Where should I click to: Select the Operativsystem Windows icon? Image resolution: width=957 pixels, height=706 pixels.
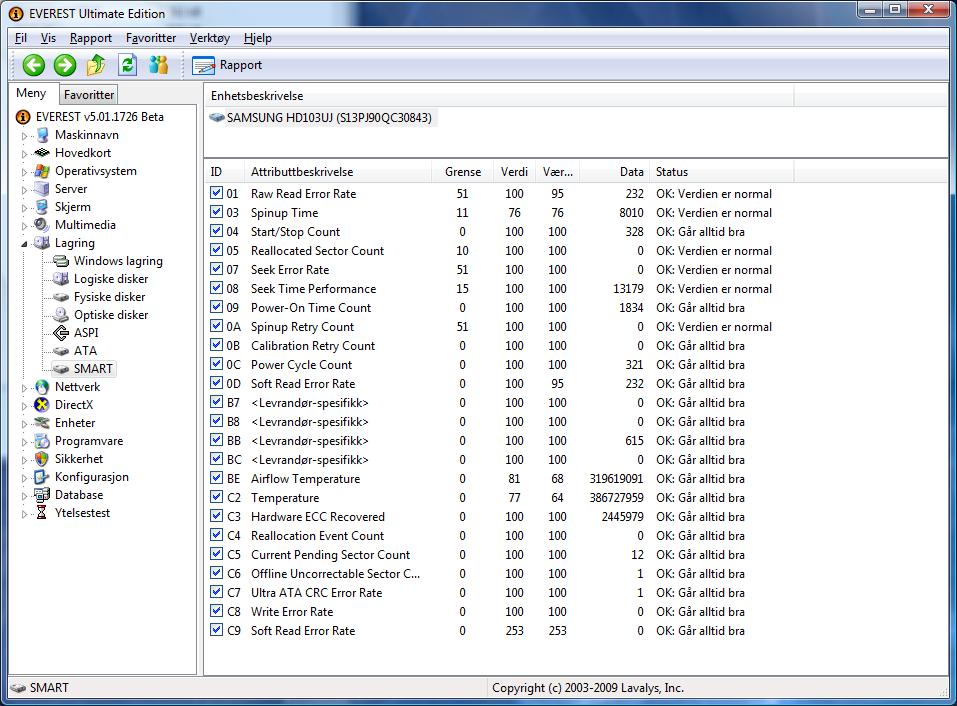42,171
